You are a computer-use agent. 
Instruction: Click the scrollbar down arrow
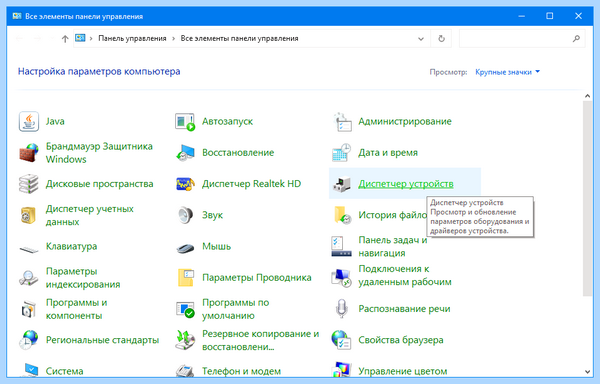pos(587,371)
